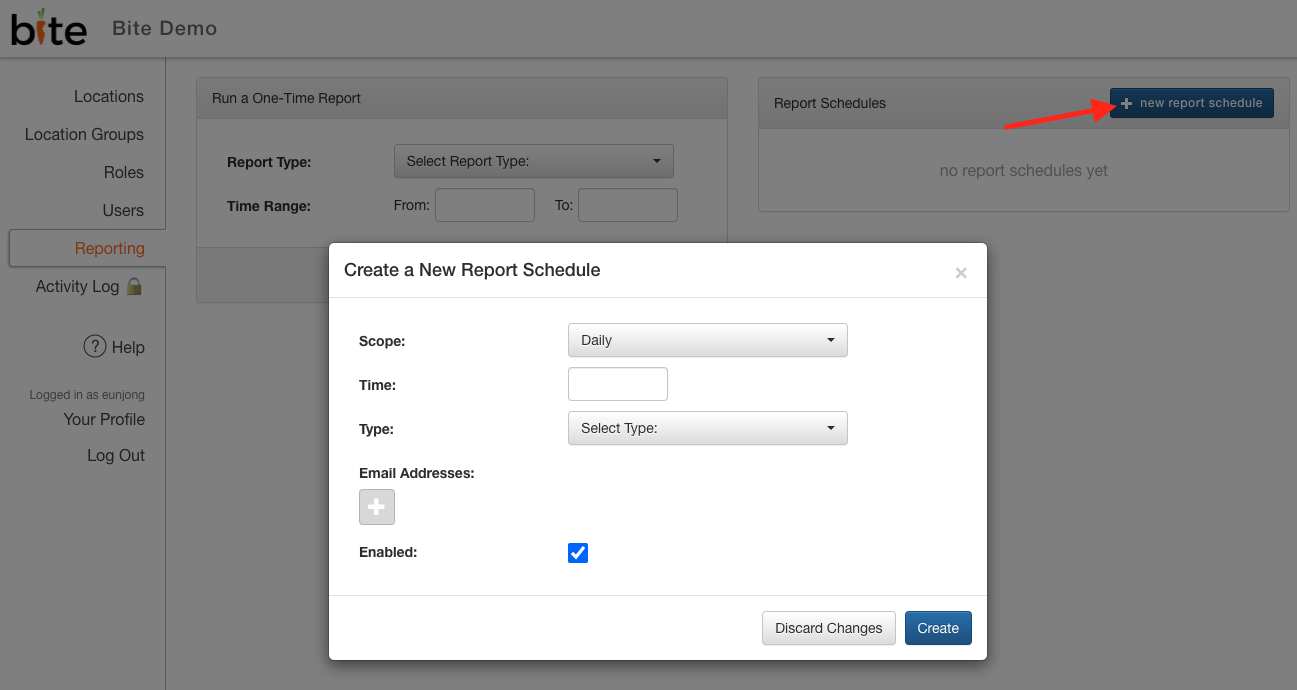Add an email address with plus button
Image resolution: width=1297 pixels, height=690 pixels.
click(377, 507)
